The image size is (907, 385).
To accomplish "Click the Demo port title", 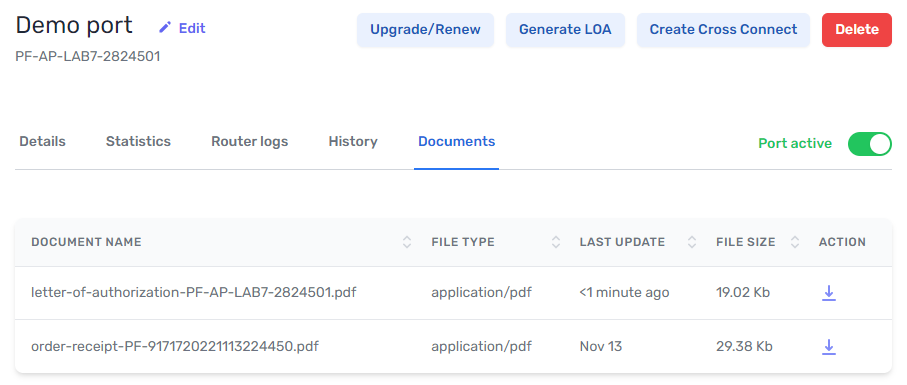I will (x=74, y=25).
